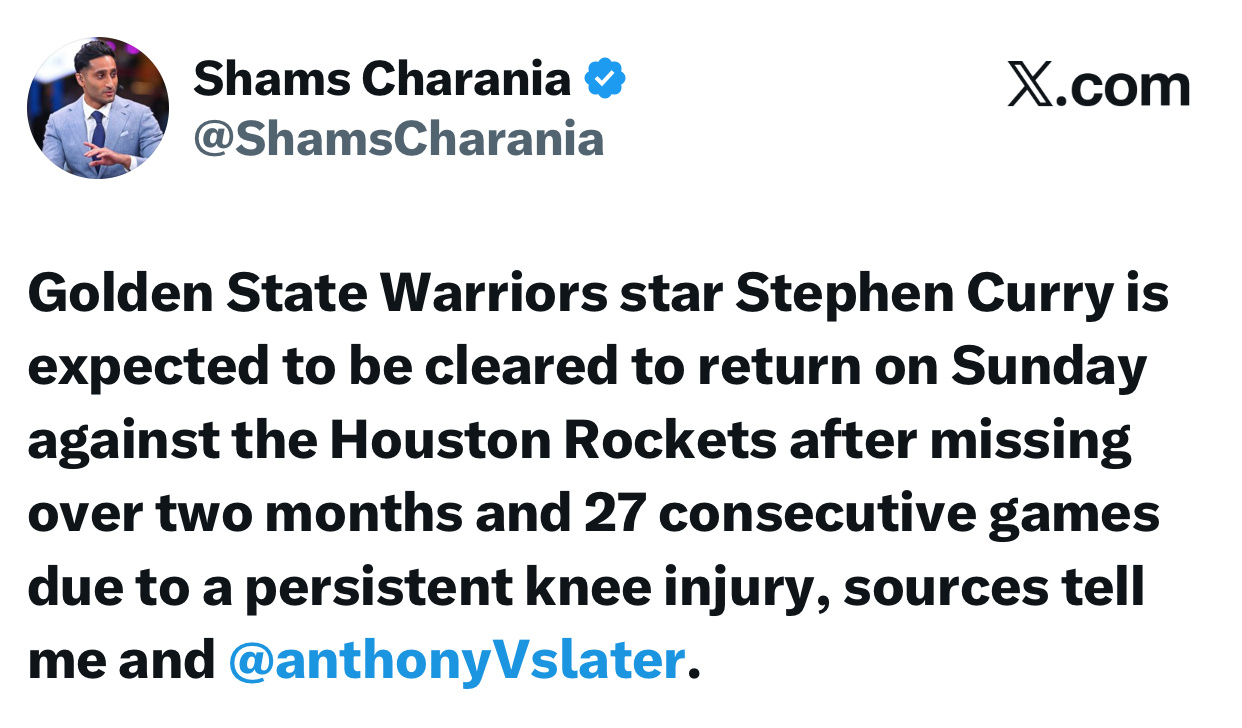Open Shams Charania's profile picture
The width and height of the screenshot is (1242, 728).
97,108
